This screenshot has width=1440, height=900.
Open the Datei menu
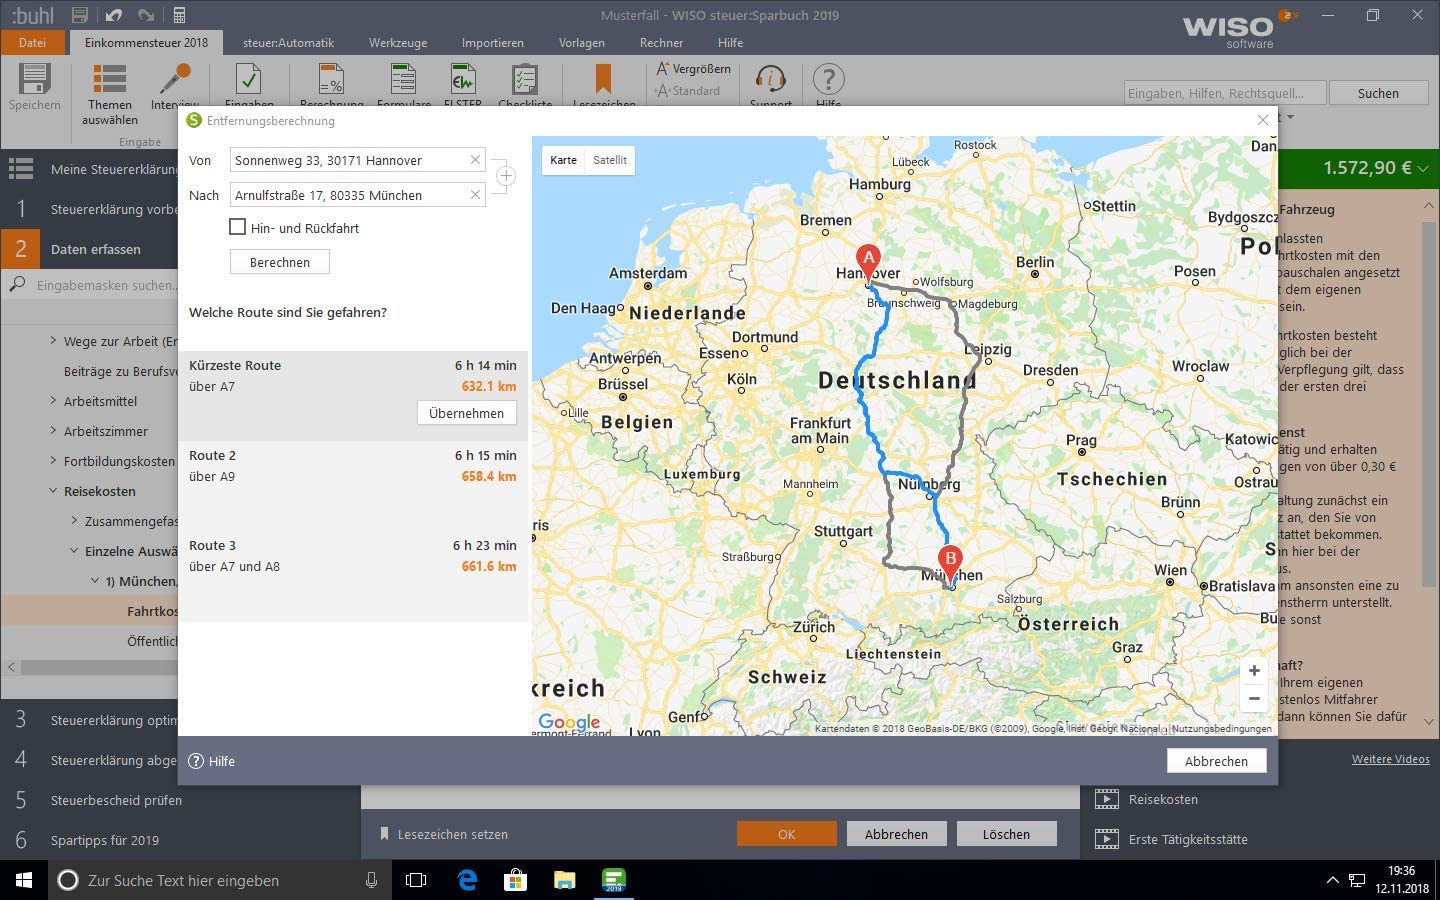pyautogui.click(x=32, y=43)
